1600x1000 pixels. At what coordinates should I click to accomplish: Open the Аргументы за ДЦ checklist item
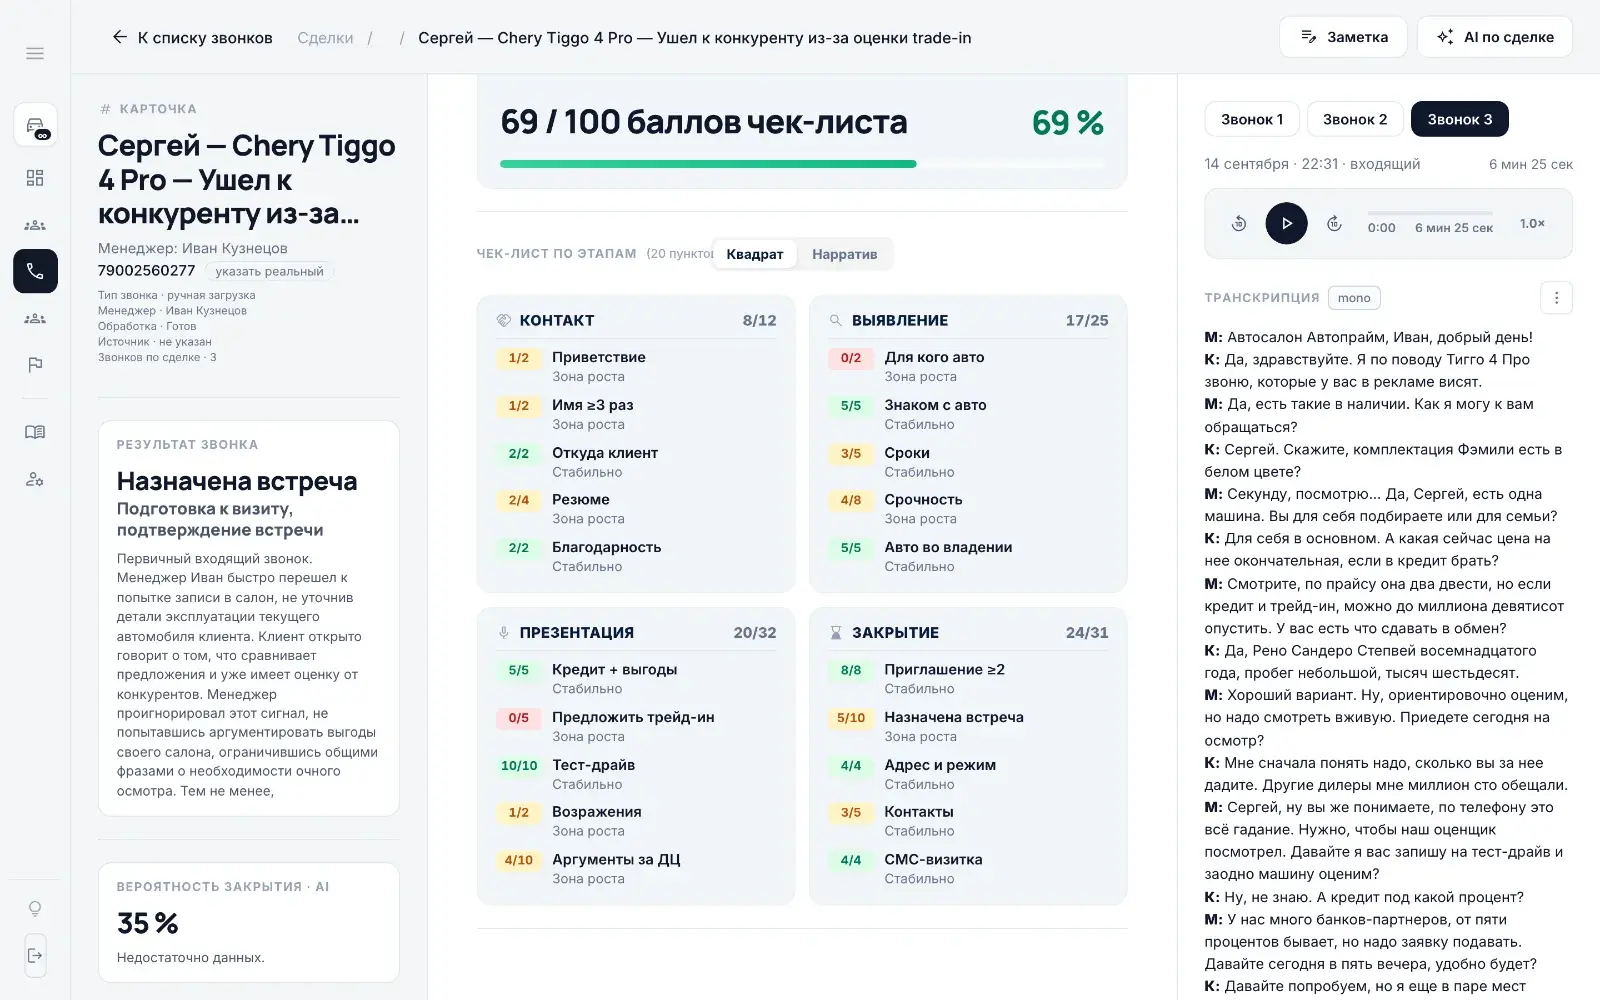(636, 868)
